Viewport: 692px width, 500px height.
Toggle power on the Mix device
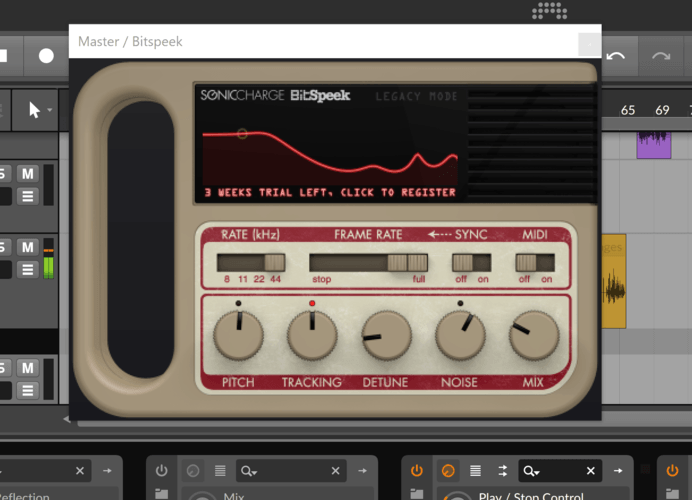pos(162,471)
